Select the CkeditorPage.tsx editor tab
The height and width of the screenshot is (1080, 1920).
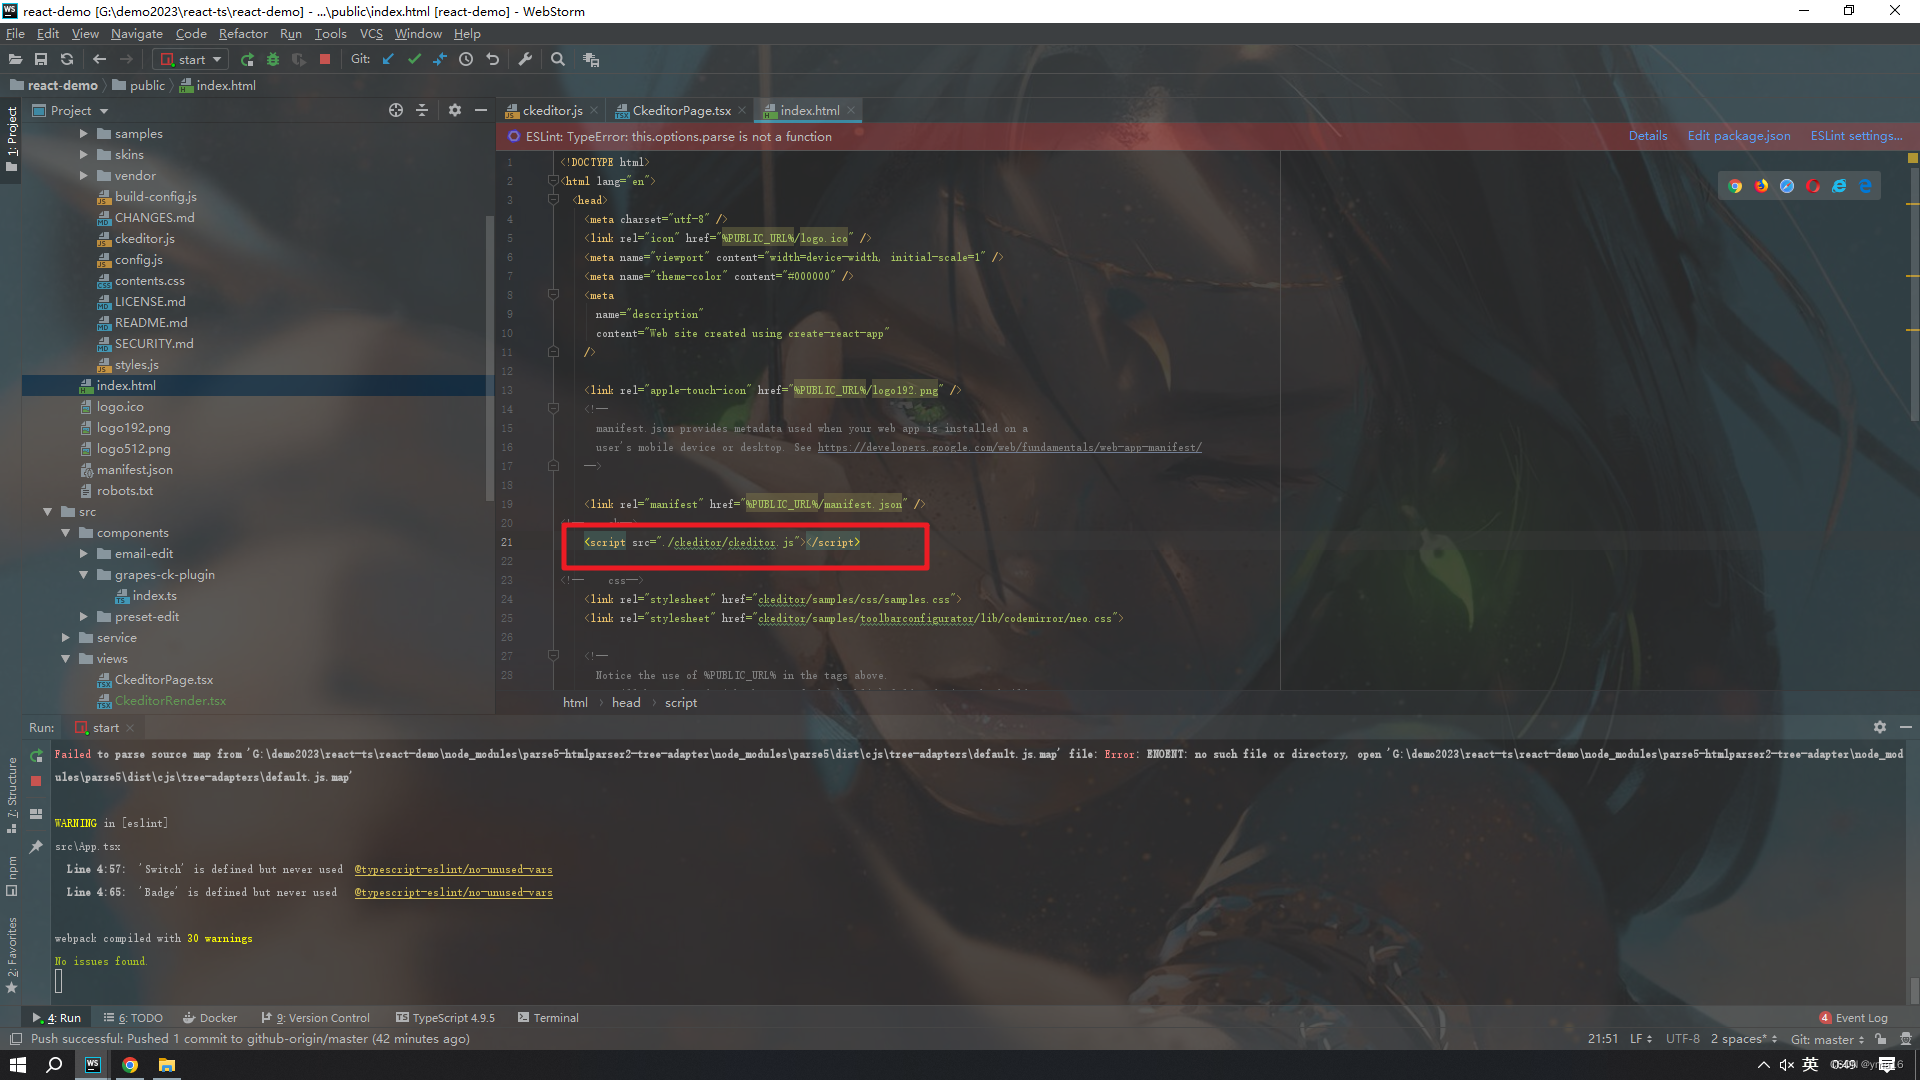676,109
